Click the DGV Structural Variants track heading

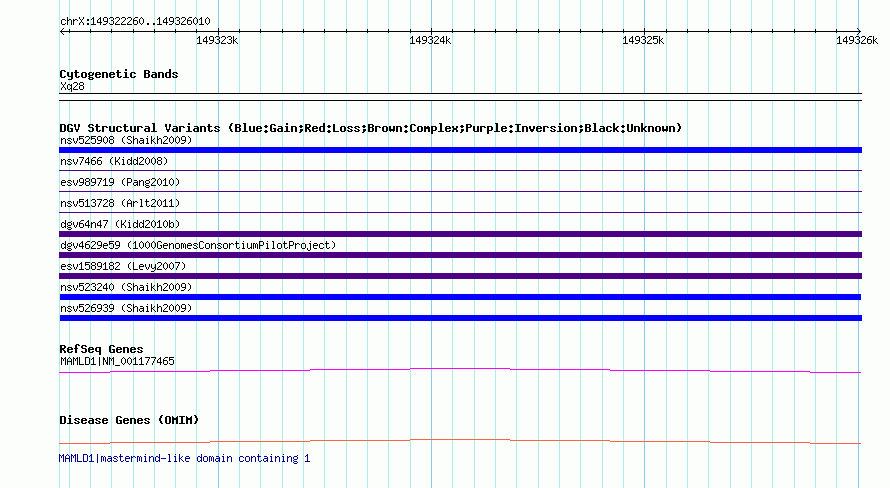coord(370,128)
